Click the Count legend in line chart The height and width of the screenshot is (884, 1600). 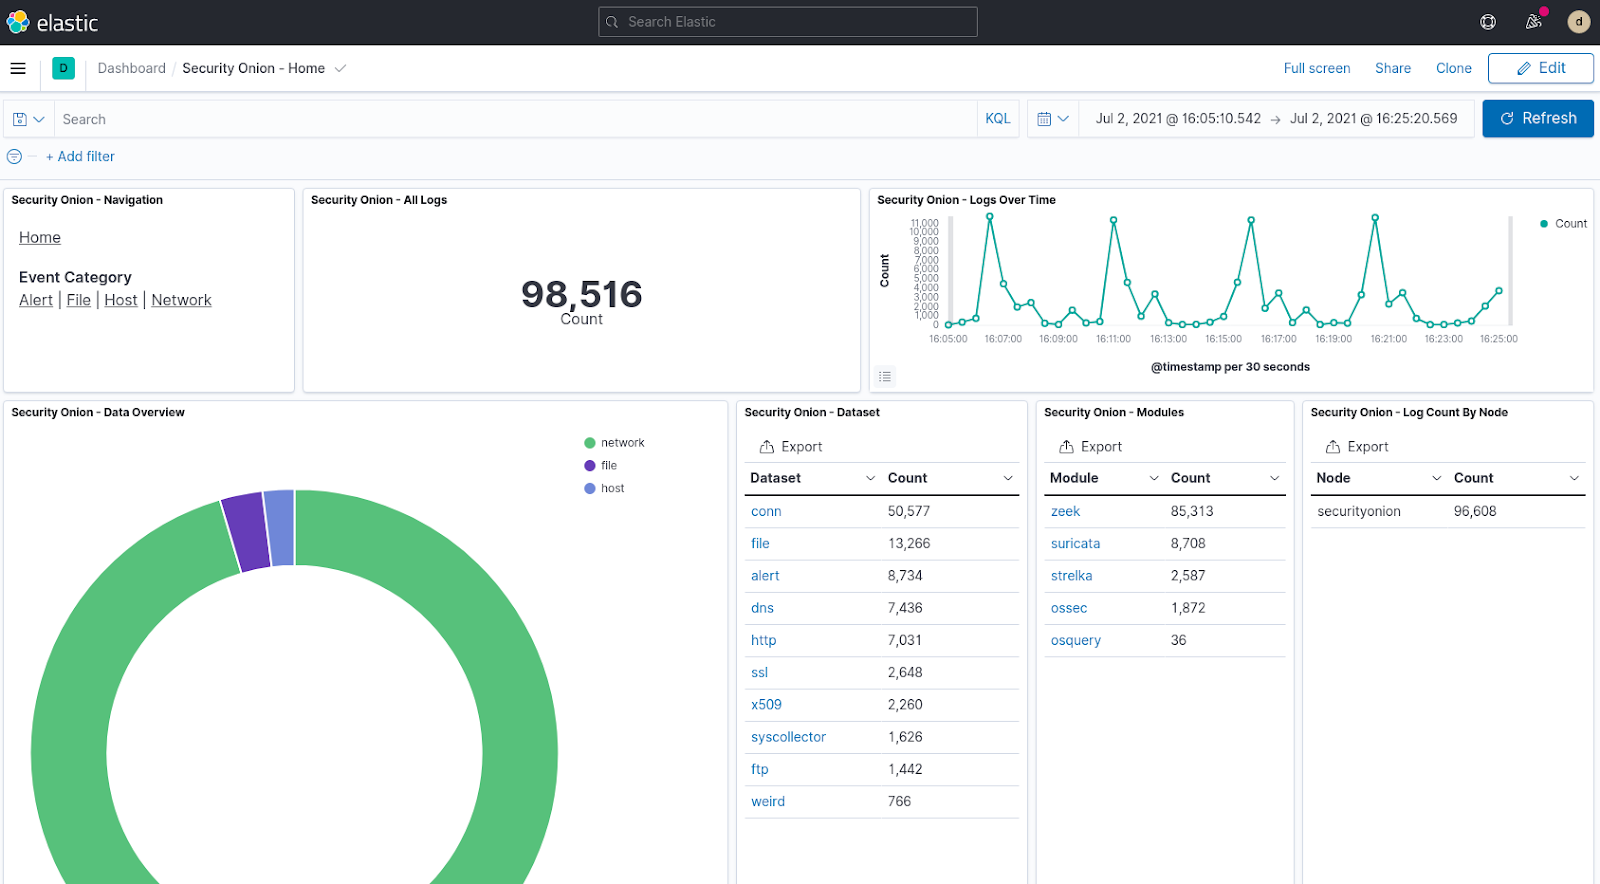coord(1563,224)
